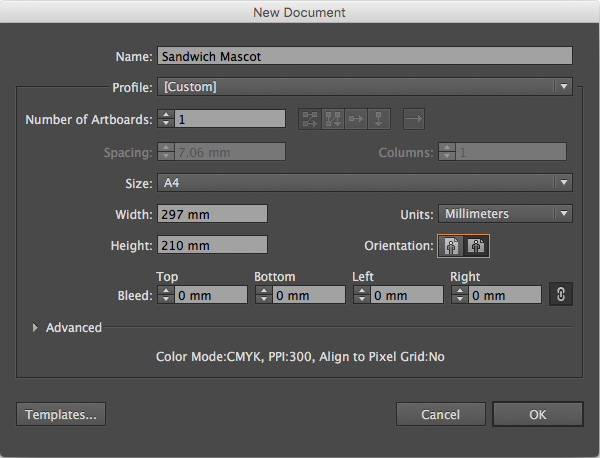Click the OK button
600x458 pixels.
(x=538, y=414)
